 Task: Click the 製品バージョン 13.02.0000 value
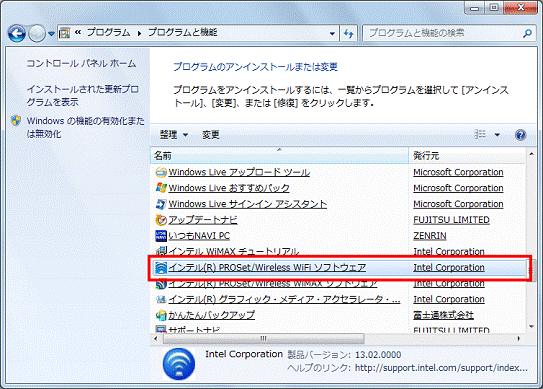point(378,355)
